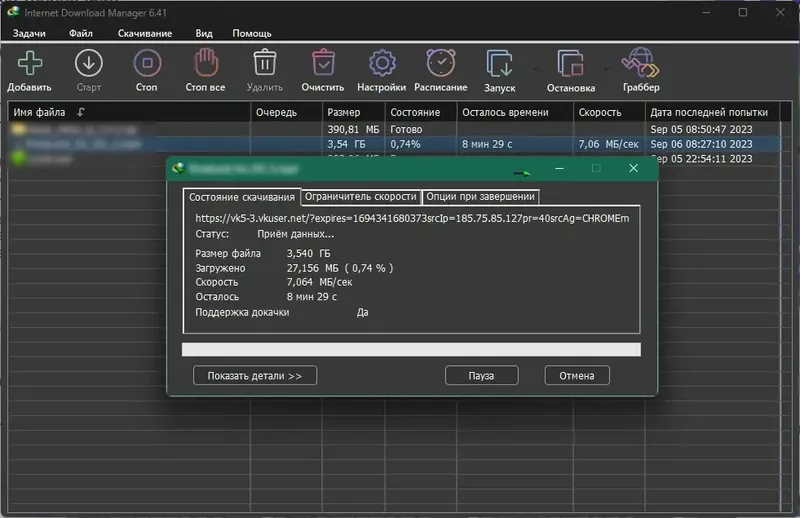Viewport: 800px width, 518px height.
Task: Click the download progress bar
Action: (x=411, y=350)
